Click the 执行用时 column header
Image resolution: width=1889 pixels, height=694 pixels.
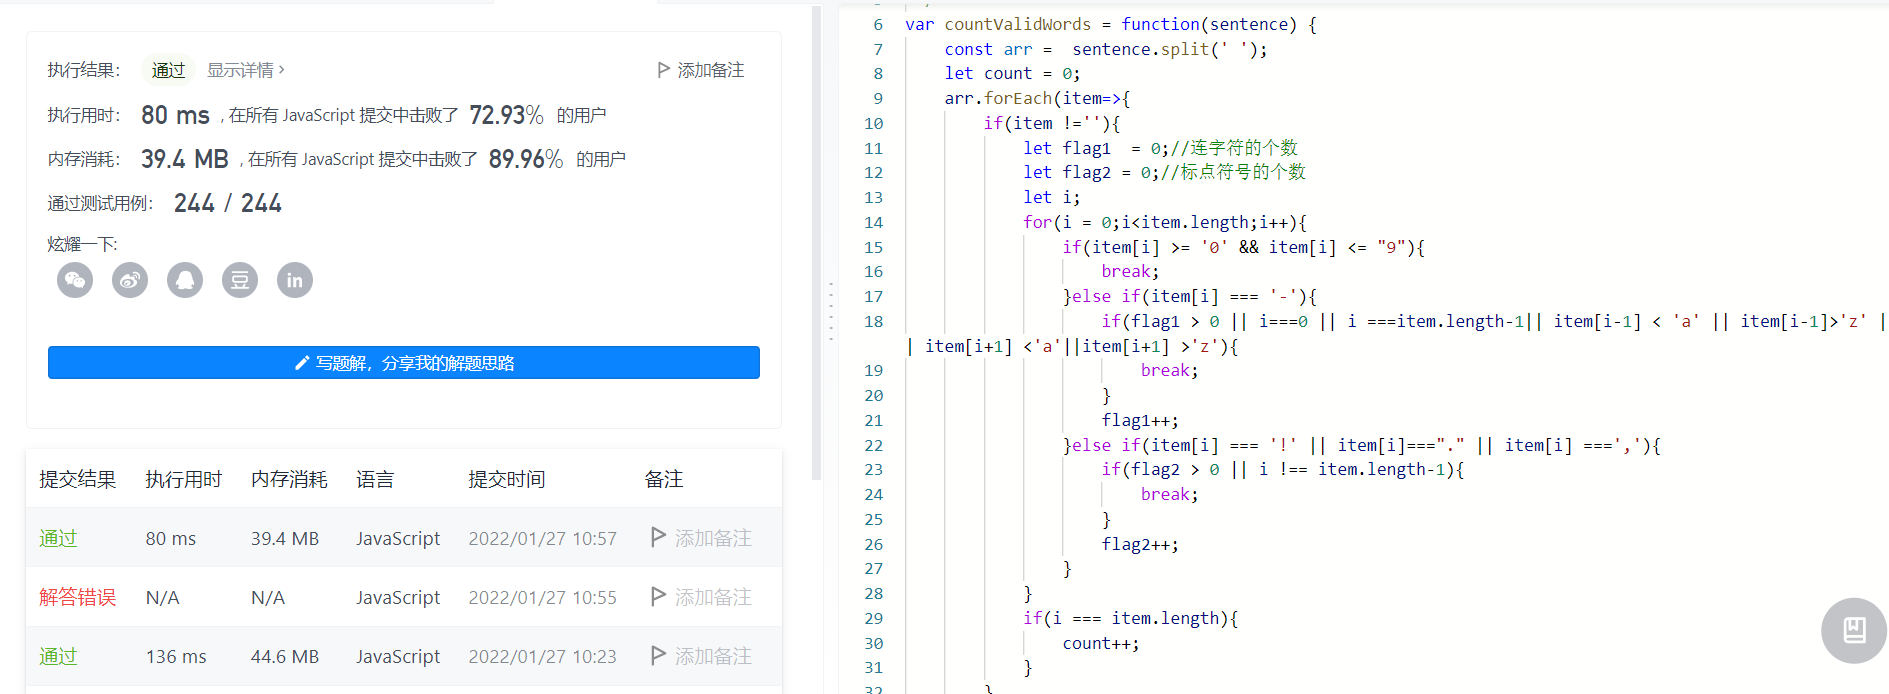pyautogui.click(x=183, y=479)
